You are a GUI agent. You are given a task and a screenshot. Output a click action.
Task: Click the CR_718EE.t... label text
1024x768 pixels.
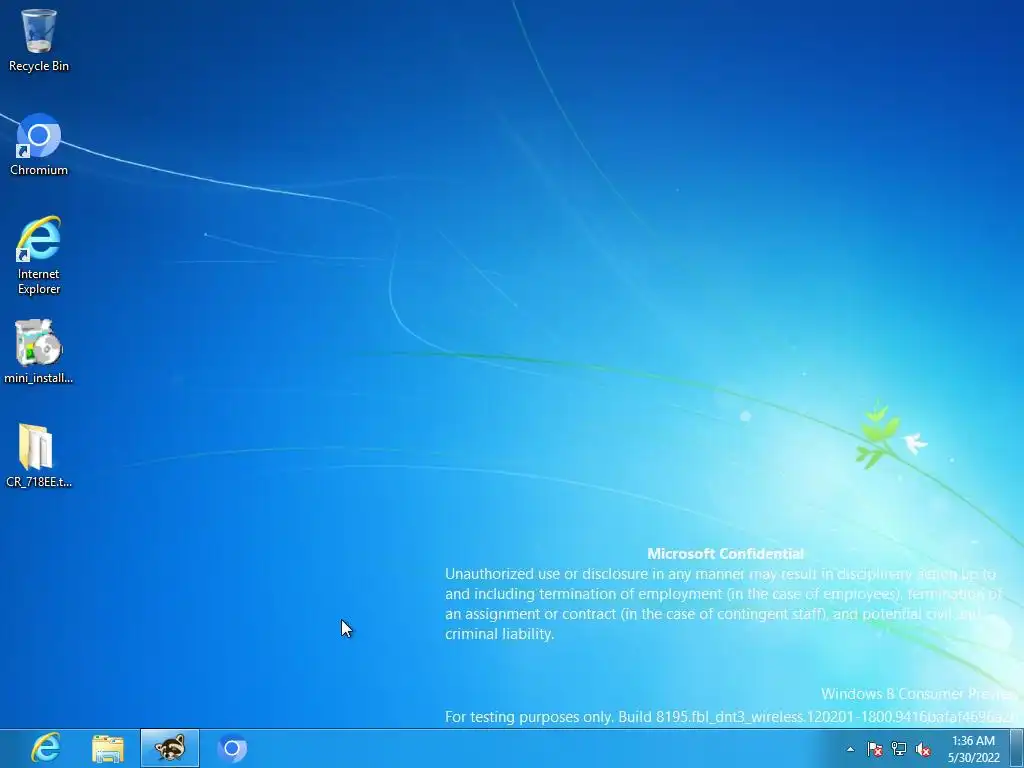[x=39, y=482]
